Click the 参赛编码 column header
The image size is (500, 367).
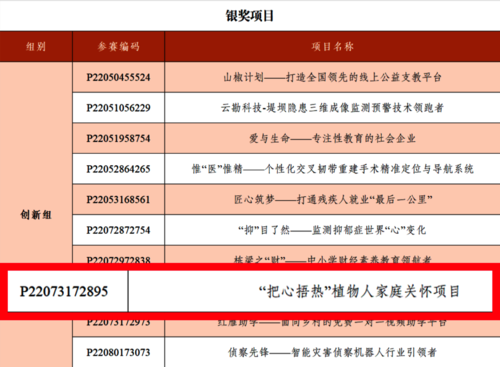[118, 47]
